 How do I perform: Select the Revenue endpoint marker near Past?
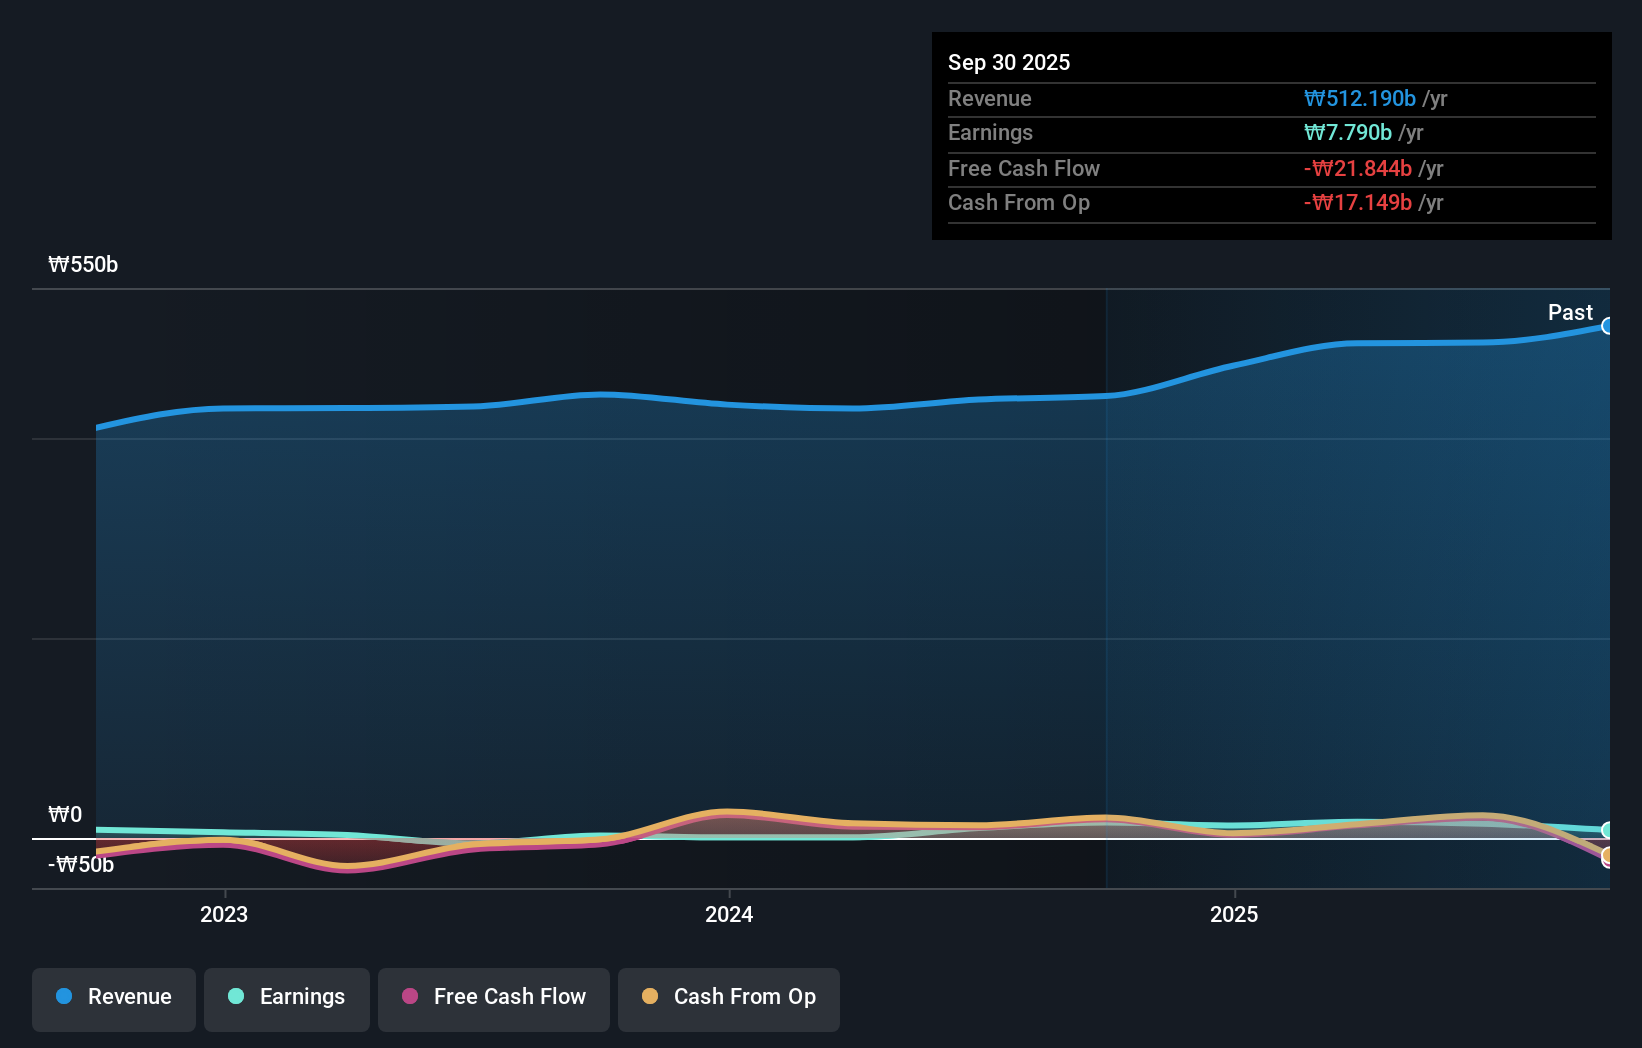[x=1609, y=326]
